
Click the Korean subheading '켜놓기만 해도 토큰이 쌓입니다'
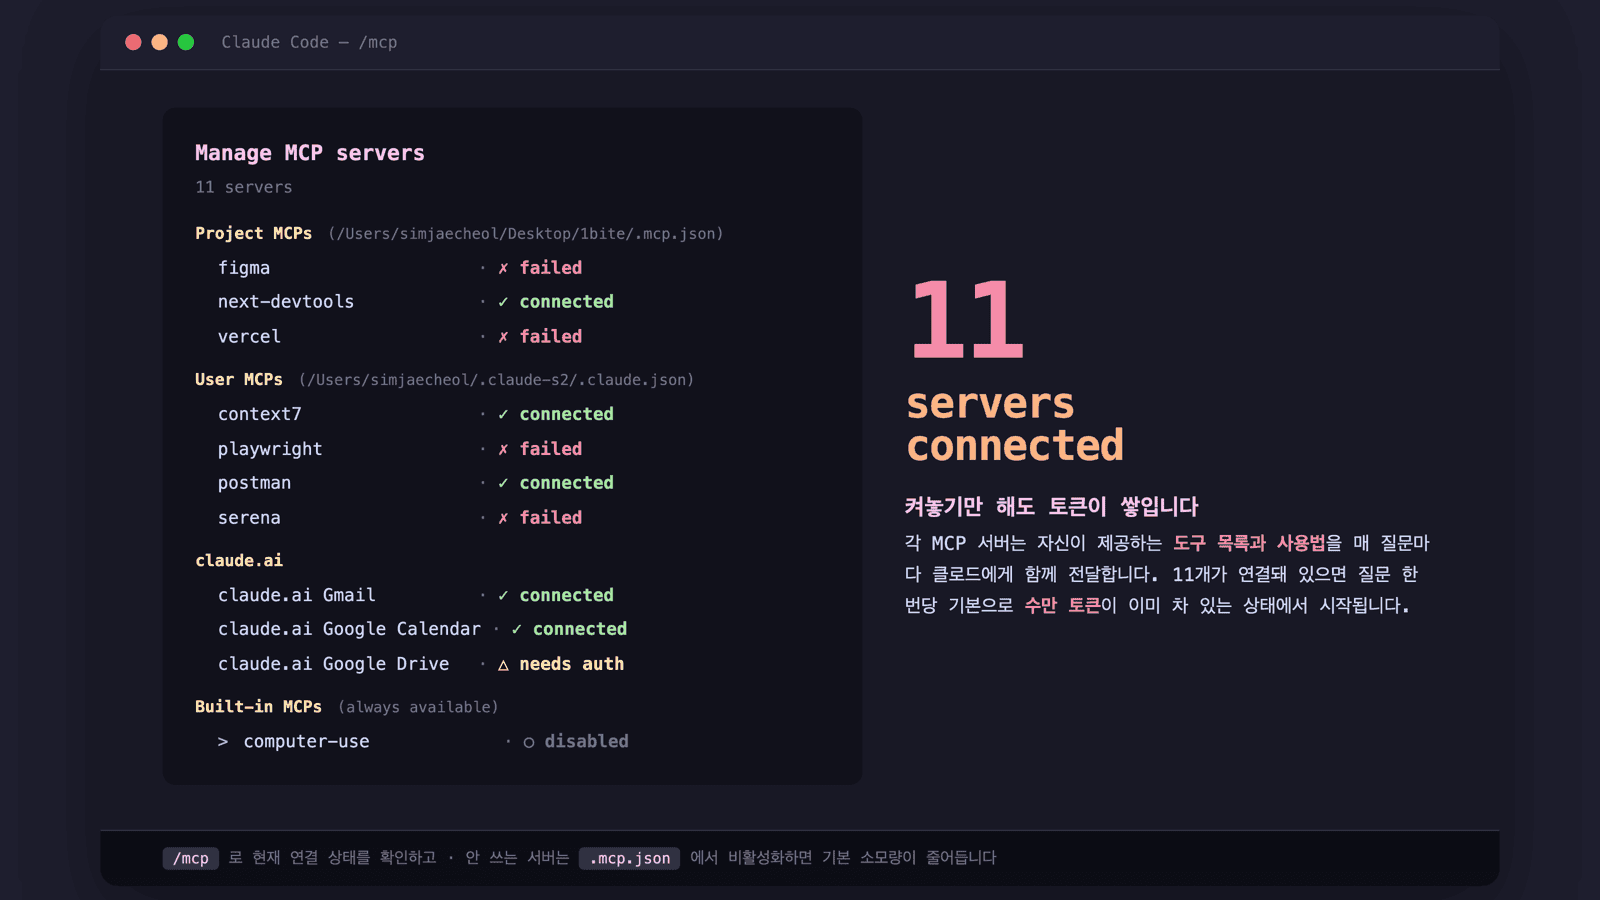pos(1051,507)
